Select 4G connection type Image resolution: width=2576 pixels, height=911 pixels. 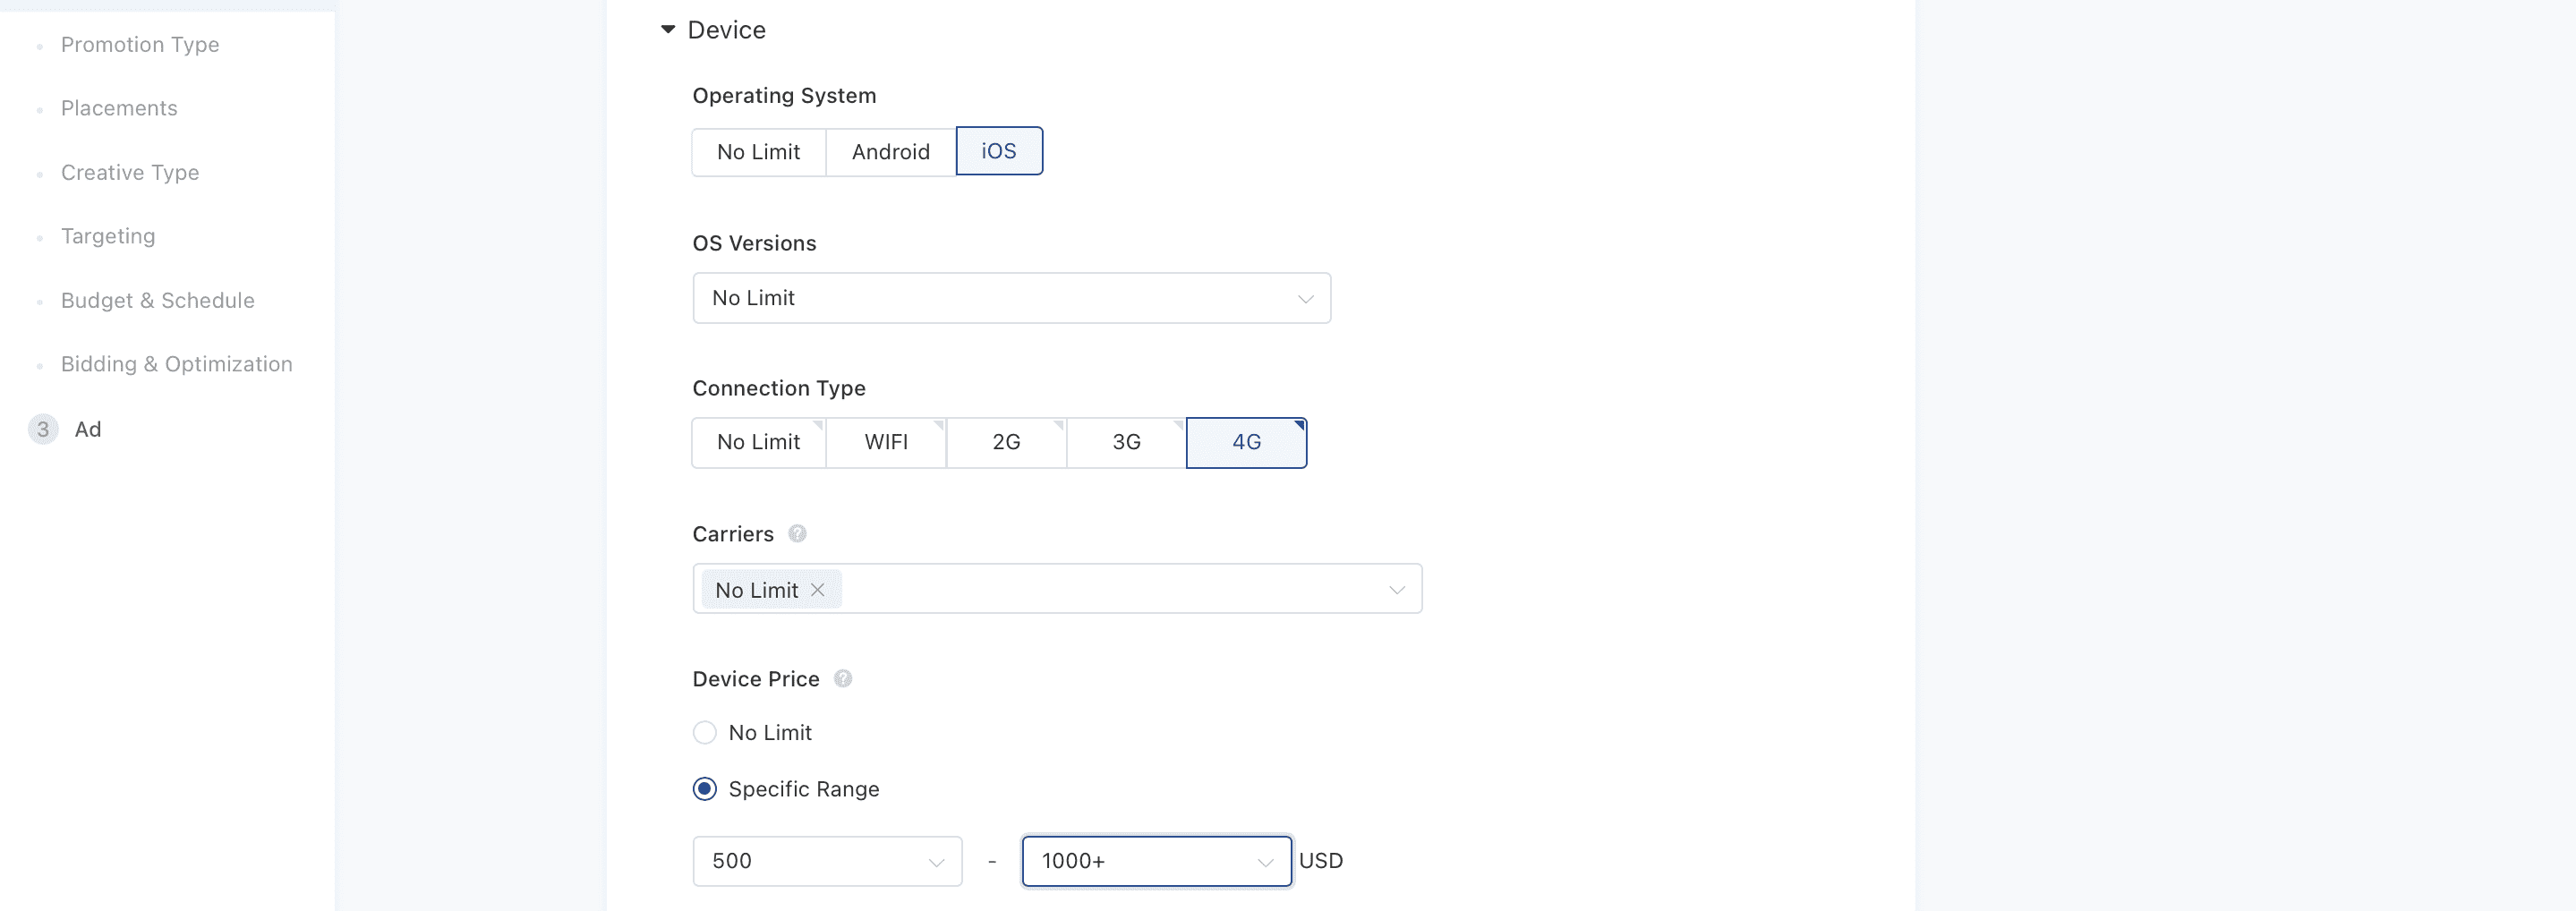point(1246,442)
